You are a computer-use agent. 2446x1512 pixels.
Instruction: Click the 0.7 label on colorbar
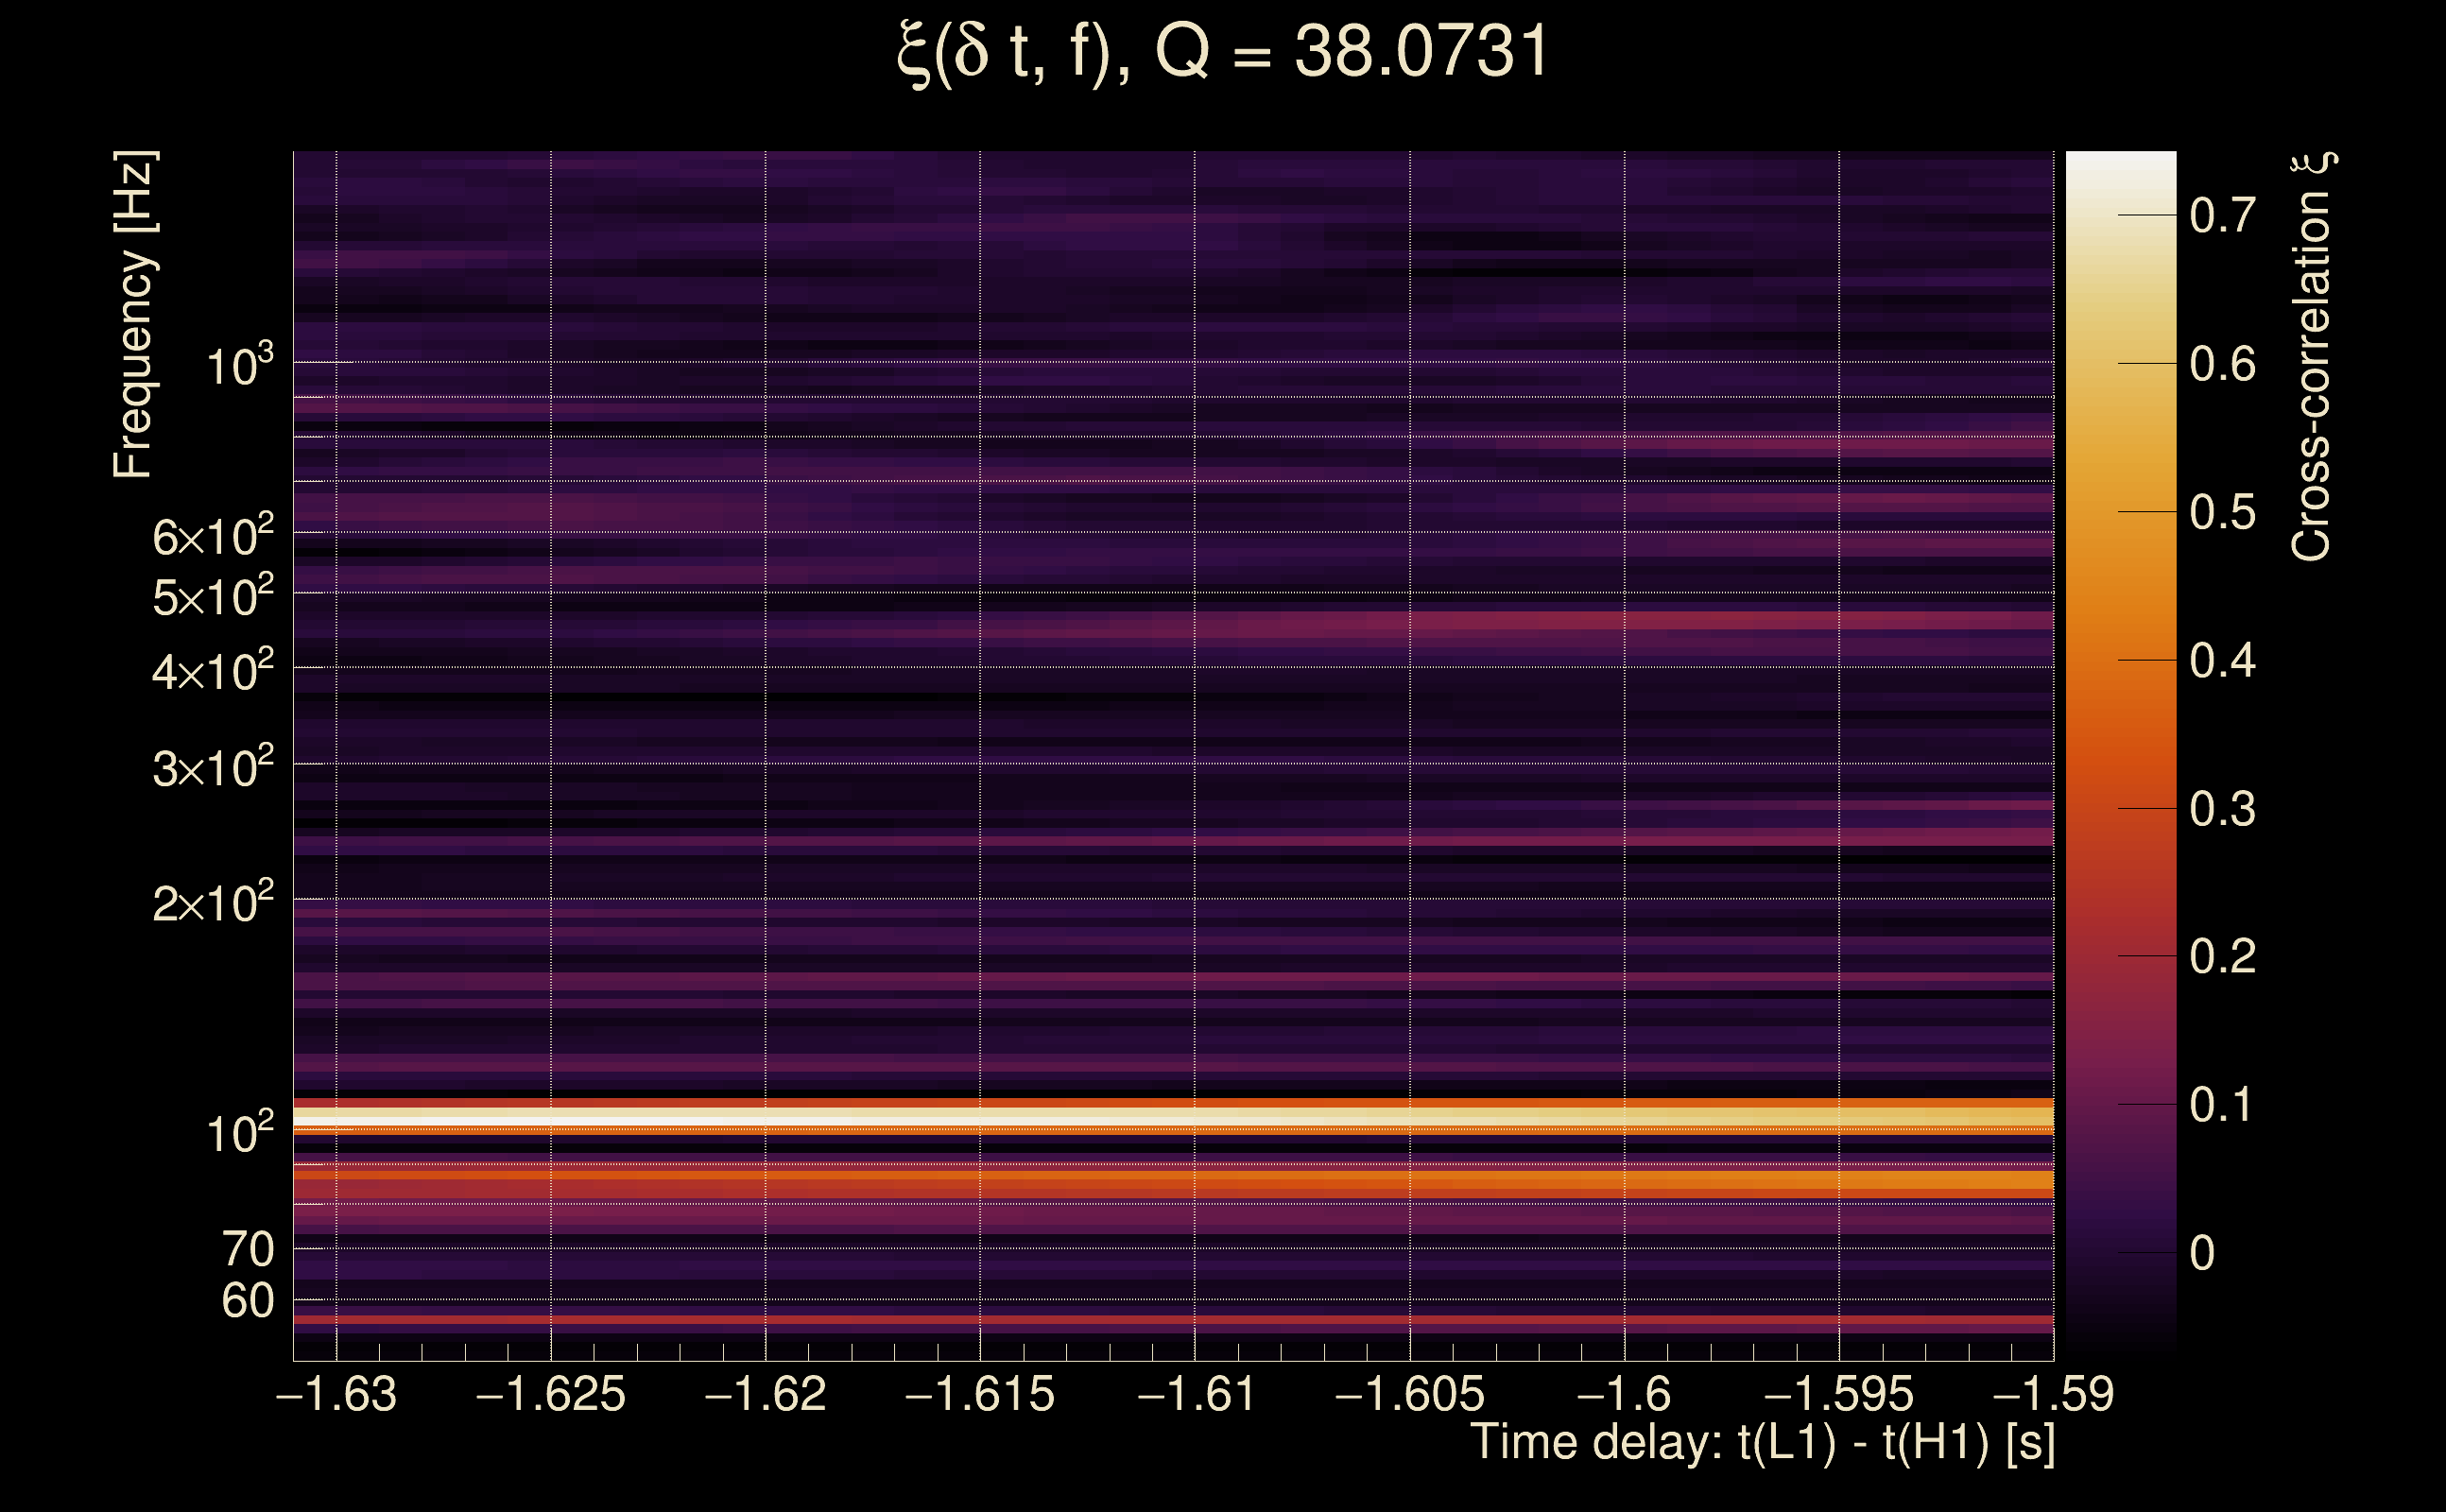2222,215
